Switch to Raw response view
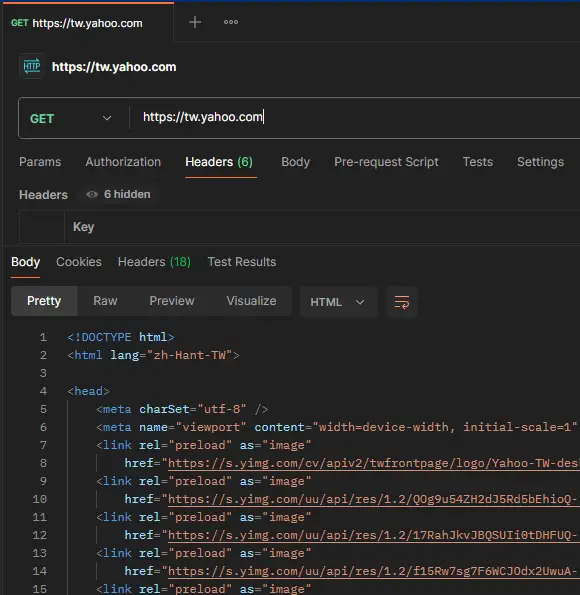The width and height of the screenshot is (580, 595). click(x=105, y=301)
